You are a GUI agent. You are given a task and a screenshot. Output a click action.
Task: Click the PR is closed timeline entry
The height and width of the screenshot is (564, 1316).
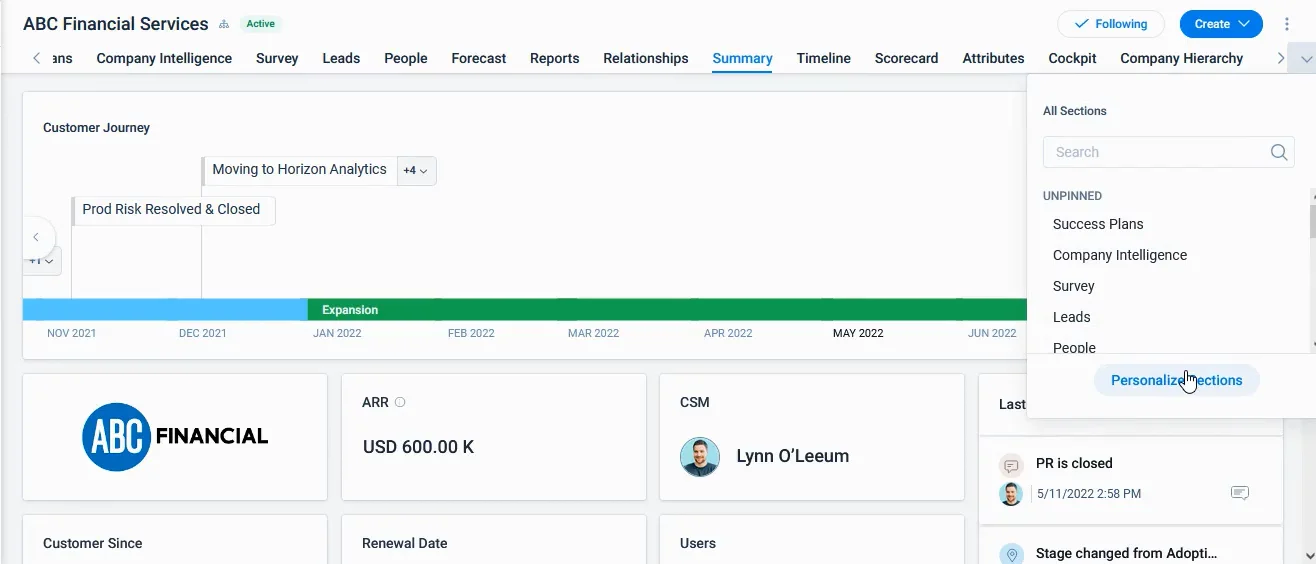[x=1130, y=480]
